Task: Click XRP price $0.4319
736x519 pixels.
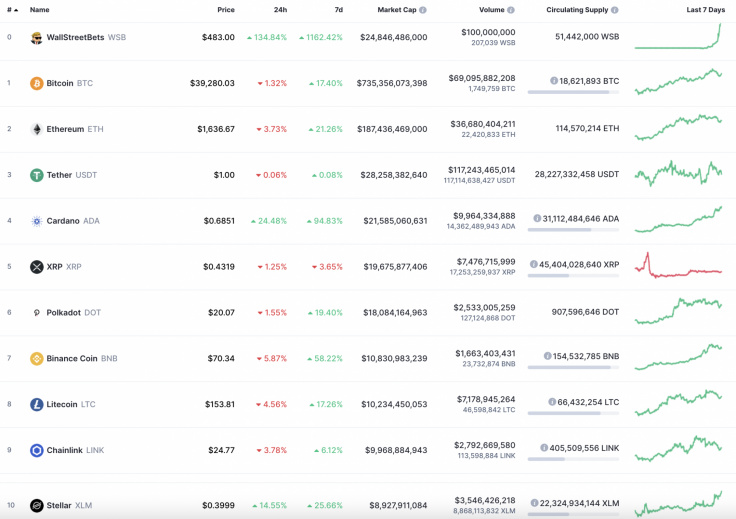Action: point(219,267)
